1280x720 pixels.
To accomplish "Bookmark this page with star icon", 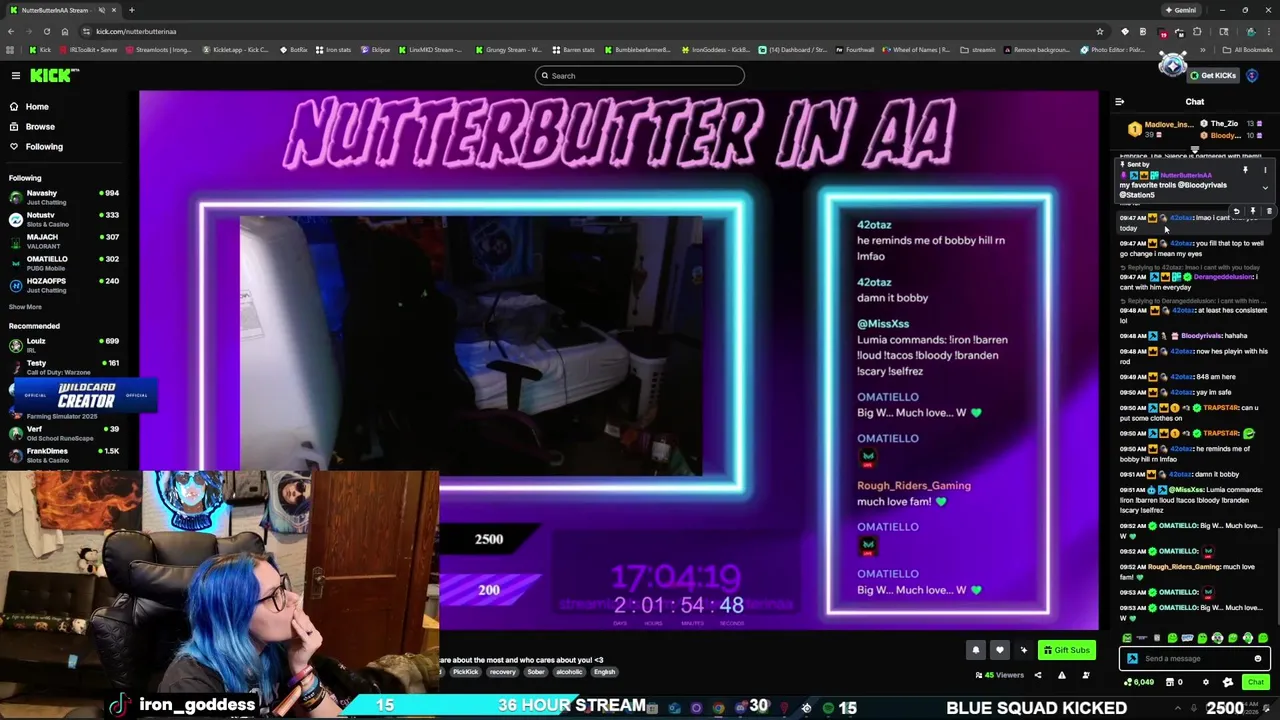I will 1100,31.
